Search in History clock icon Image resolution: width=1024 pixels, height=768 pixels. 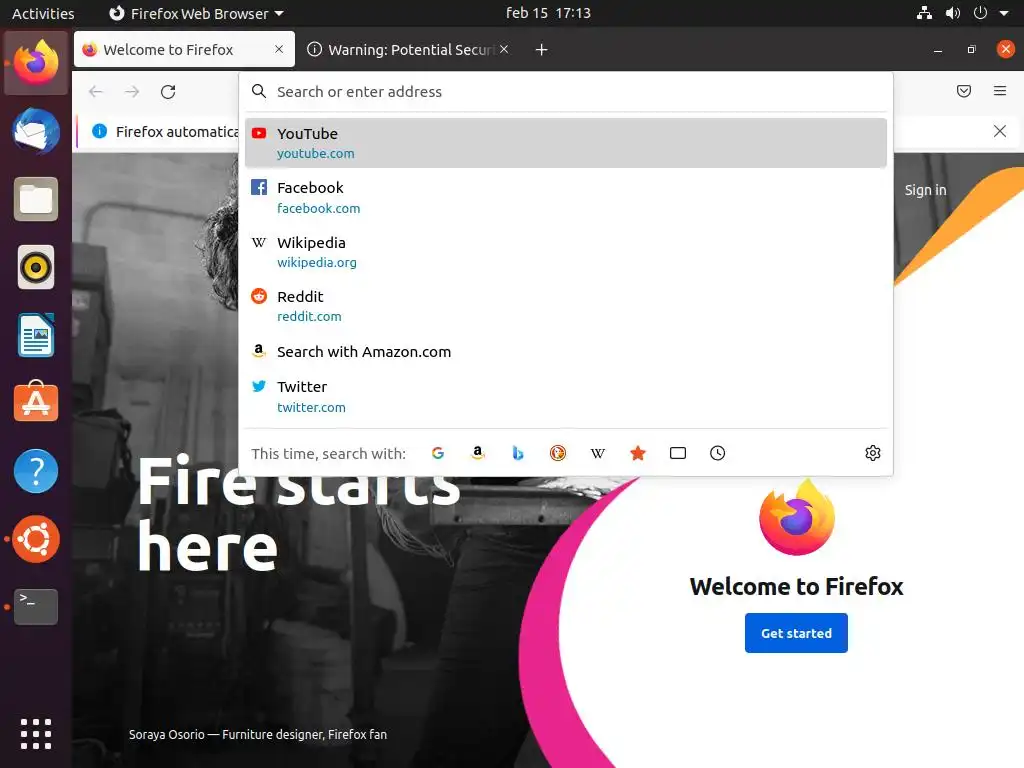718,453
